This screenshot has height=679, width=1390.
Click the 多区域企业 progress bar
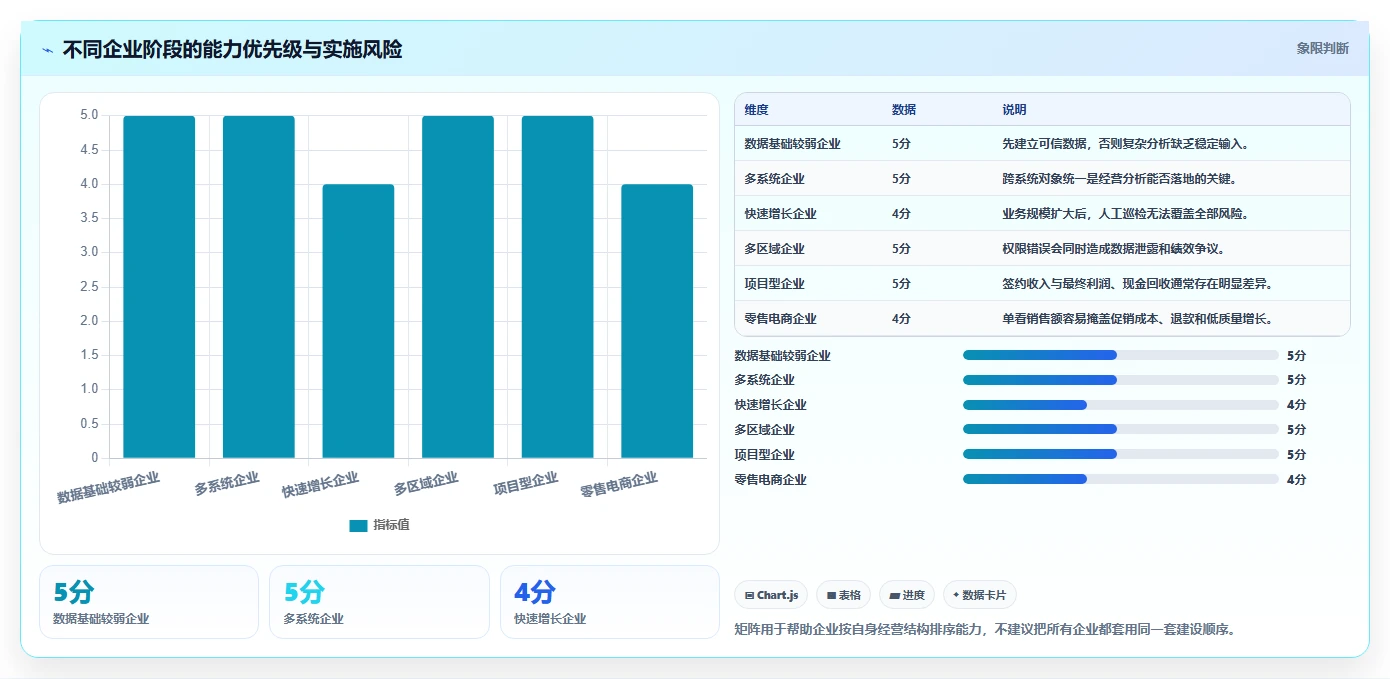click(x=1121, y=429)
